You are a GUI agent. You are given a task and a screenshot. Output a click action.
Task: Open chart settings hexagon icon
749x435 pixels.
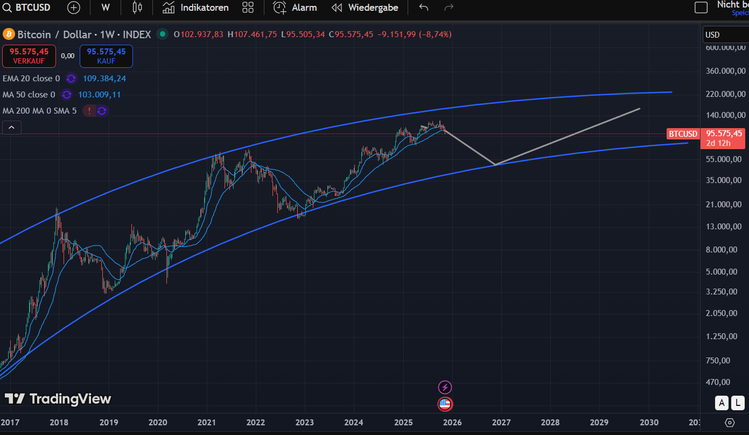coord(729,424)
